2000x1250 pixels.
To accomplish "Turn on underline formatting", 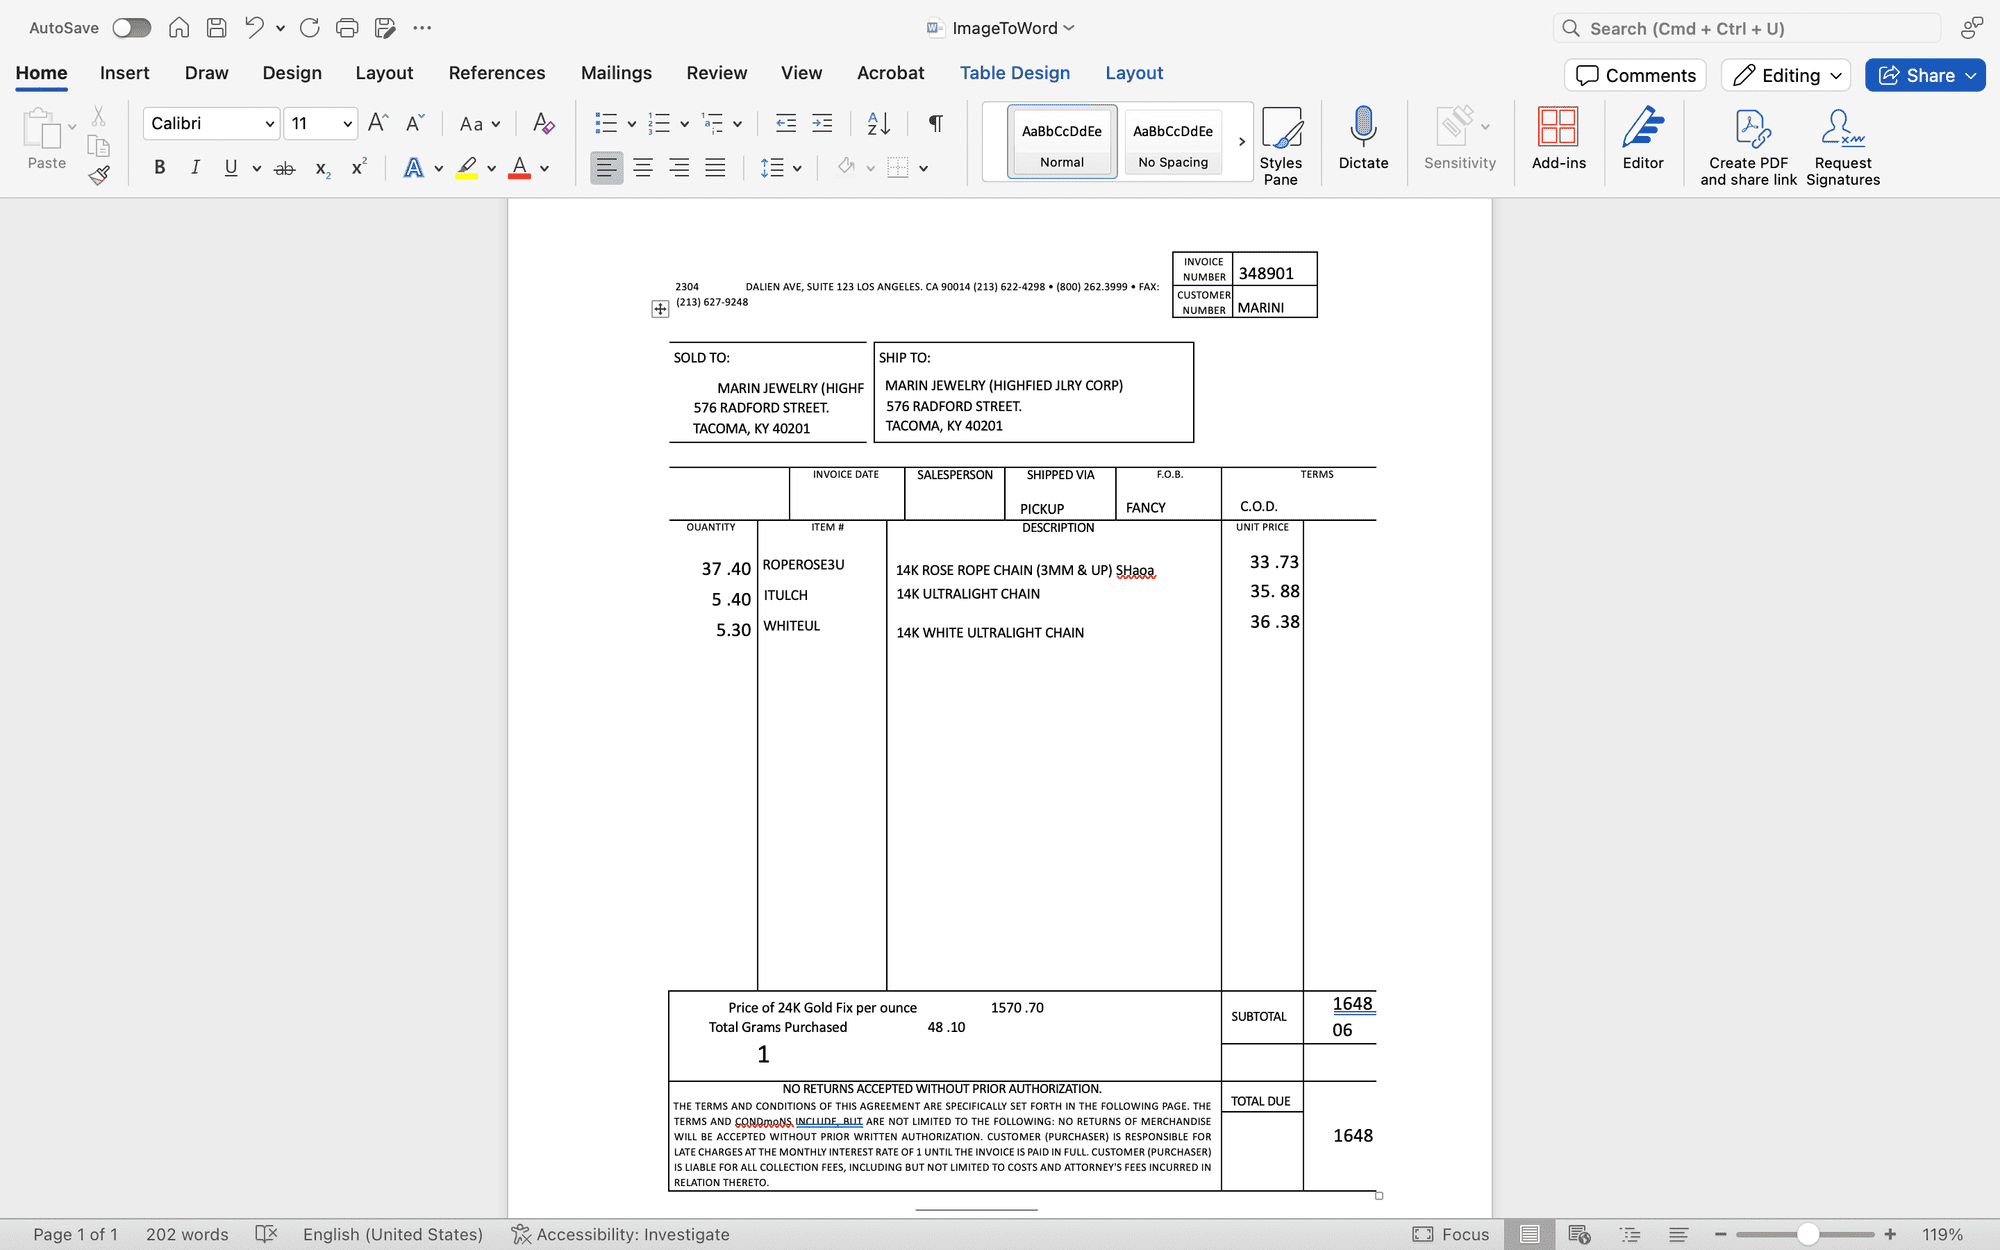I will (x=230, y=167).
